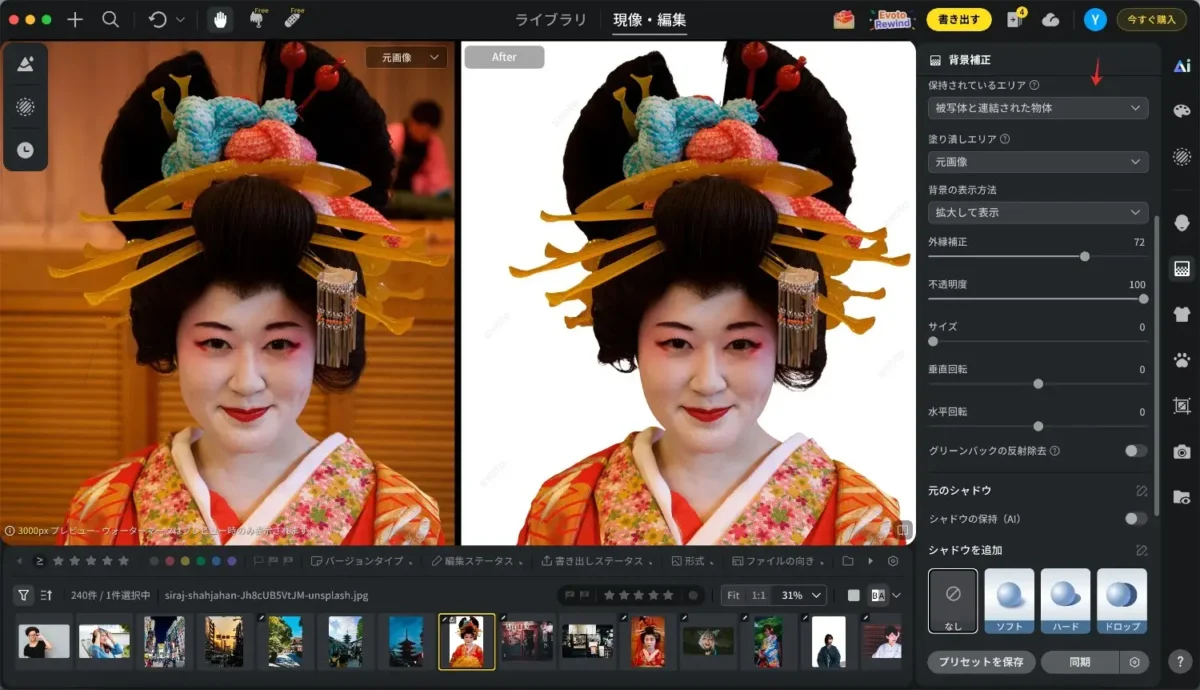This screenshot has width=1200, height=690.
Task: Toggle シャドウの保持 (AI) switch
Action: 1135,518
